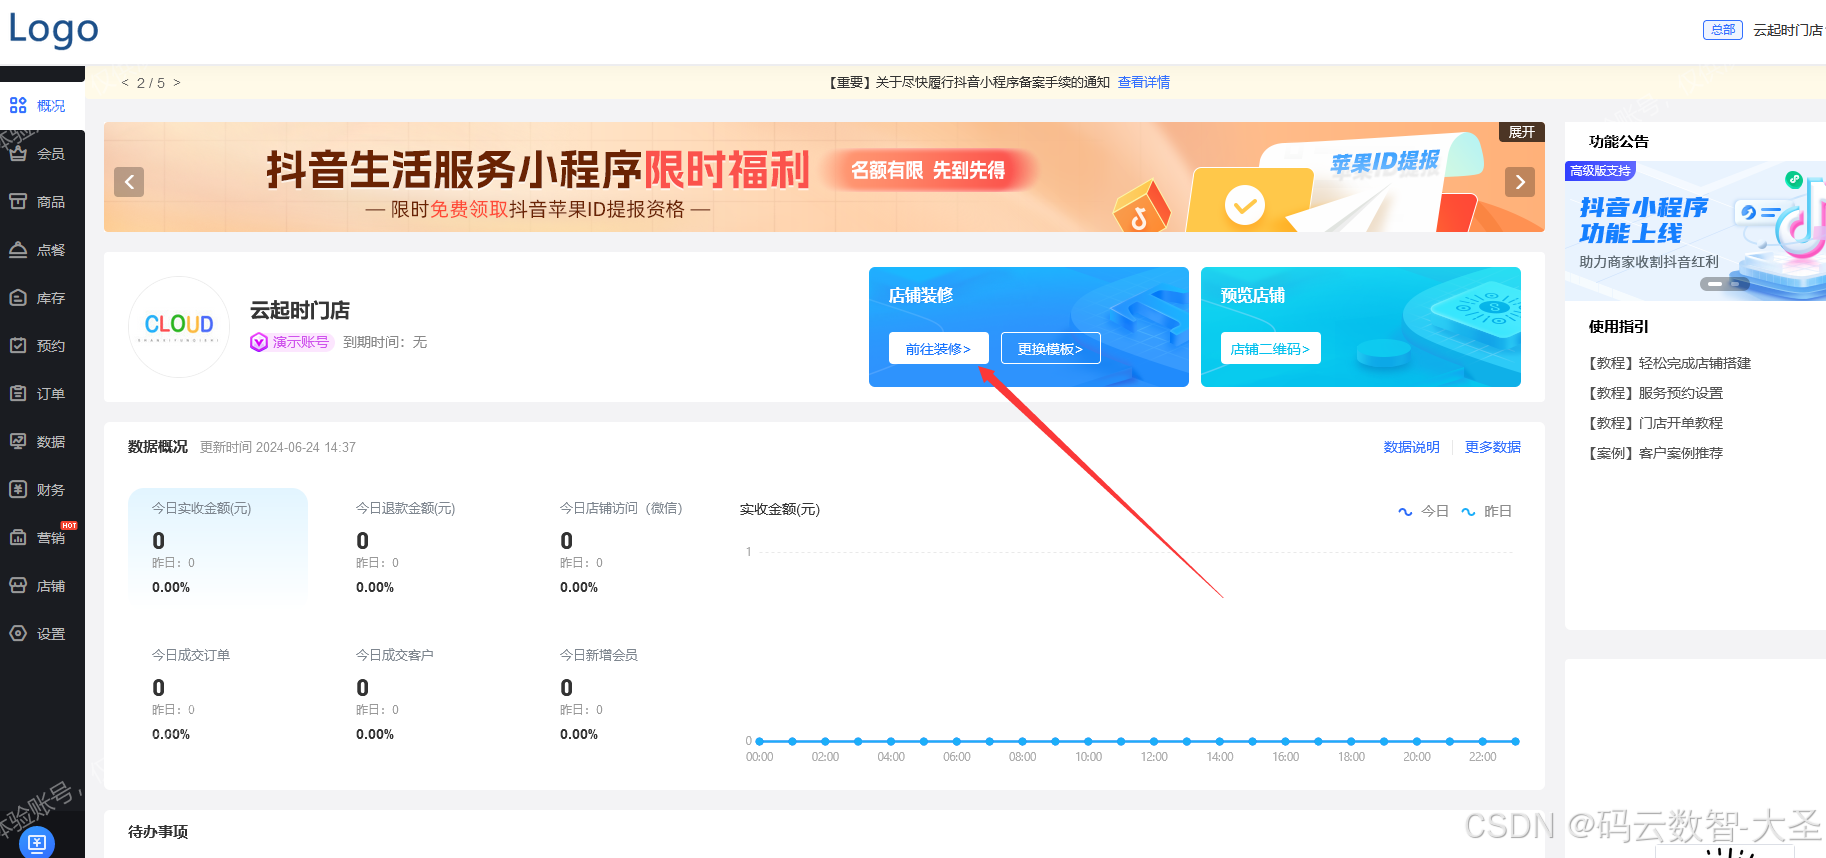Click the 设置 gear icon in sidebar
1826x858 pixels.
pos(18,633)
